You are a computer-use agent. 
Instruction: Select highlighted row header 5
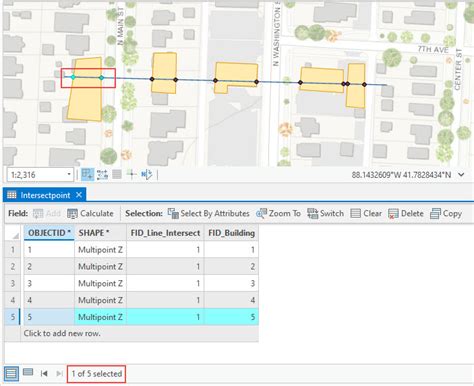(13, 317)
